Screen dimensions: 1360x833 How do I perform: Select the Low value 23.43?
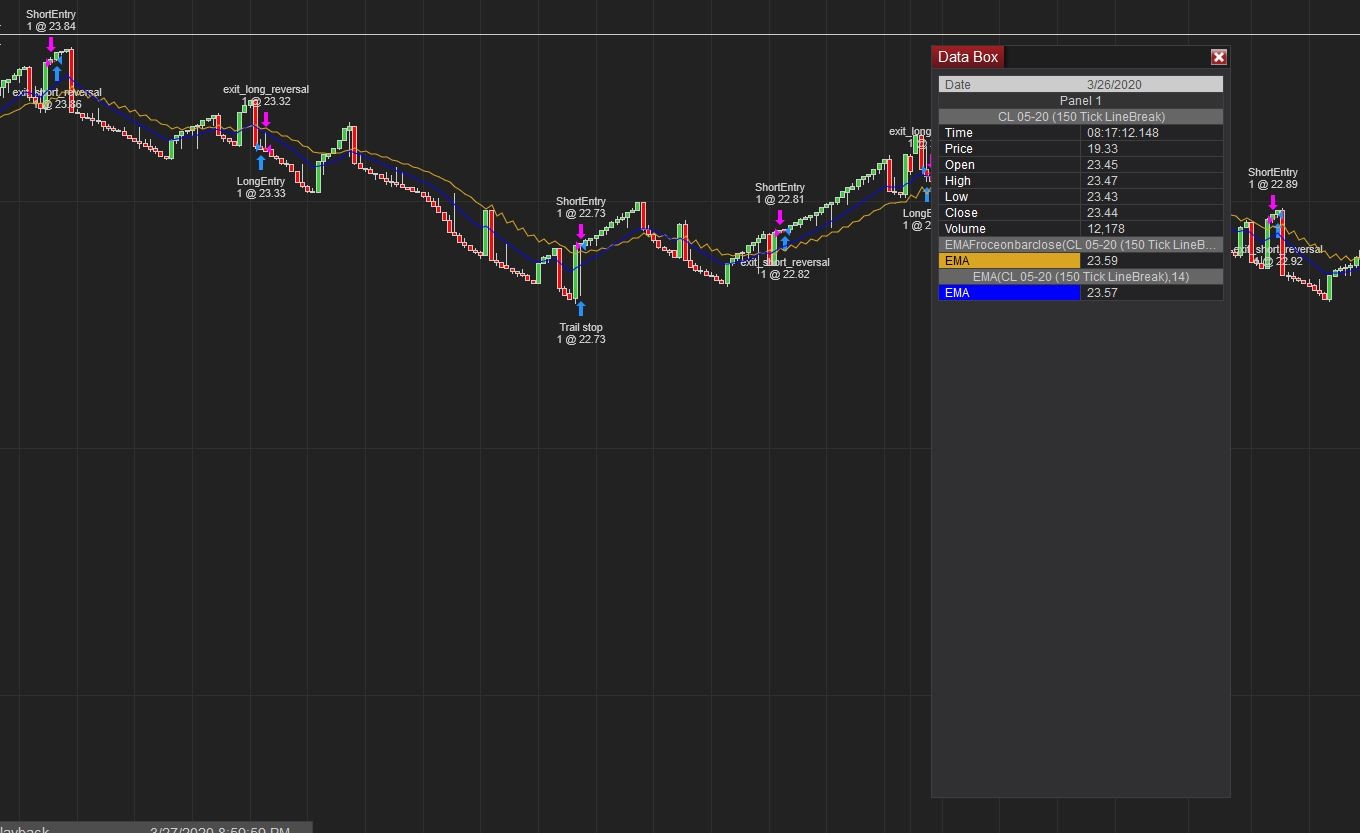pos(1102,197)
